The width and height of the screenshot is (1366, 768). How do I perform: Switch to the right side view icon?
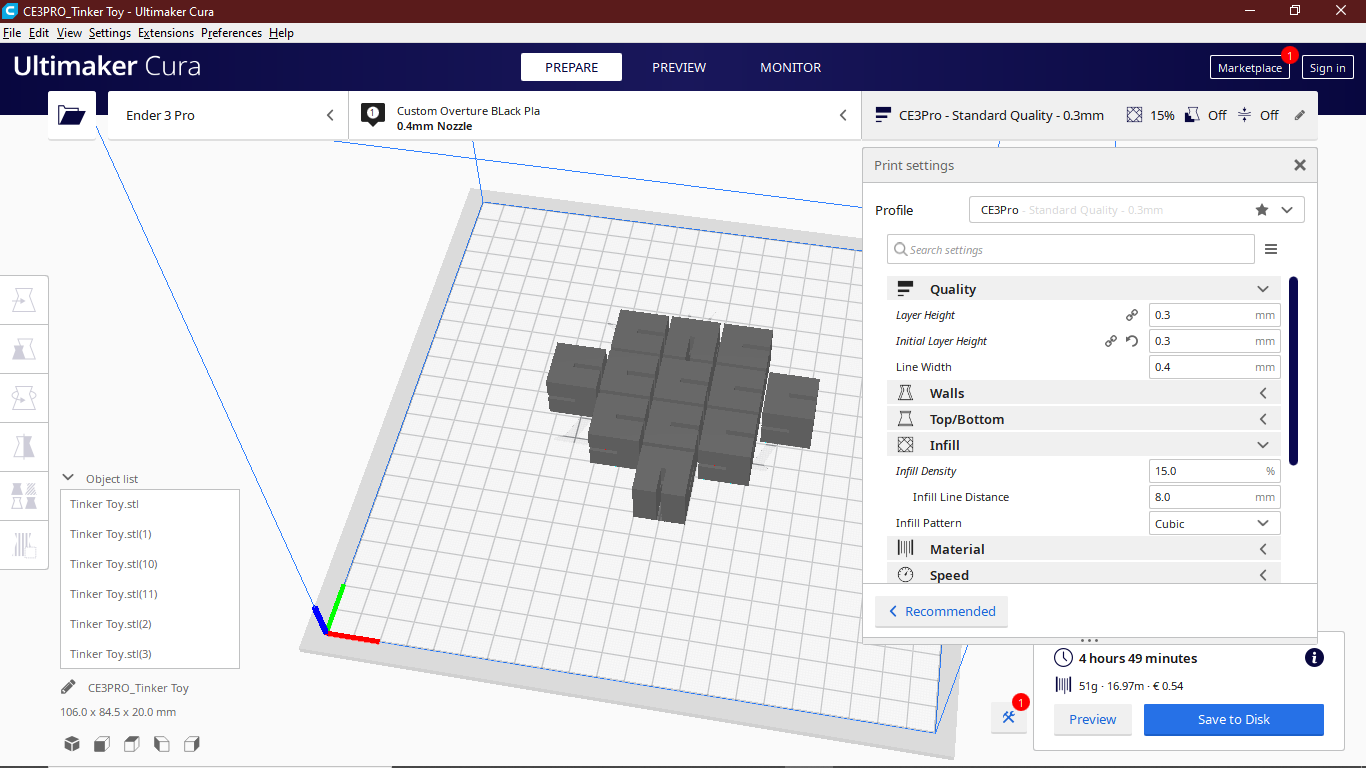point(192,744)
